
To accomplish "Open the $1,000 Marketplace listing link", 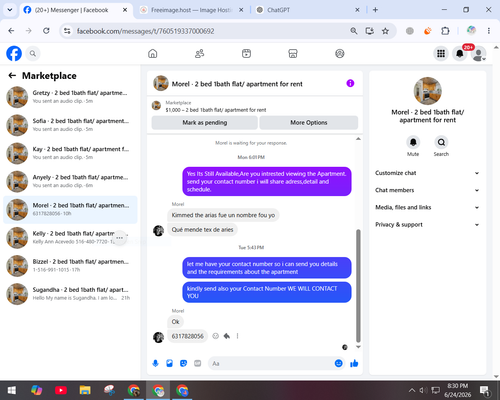I will click(216, 110).
